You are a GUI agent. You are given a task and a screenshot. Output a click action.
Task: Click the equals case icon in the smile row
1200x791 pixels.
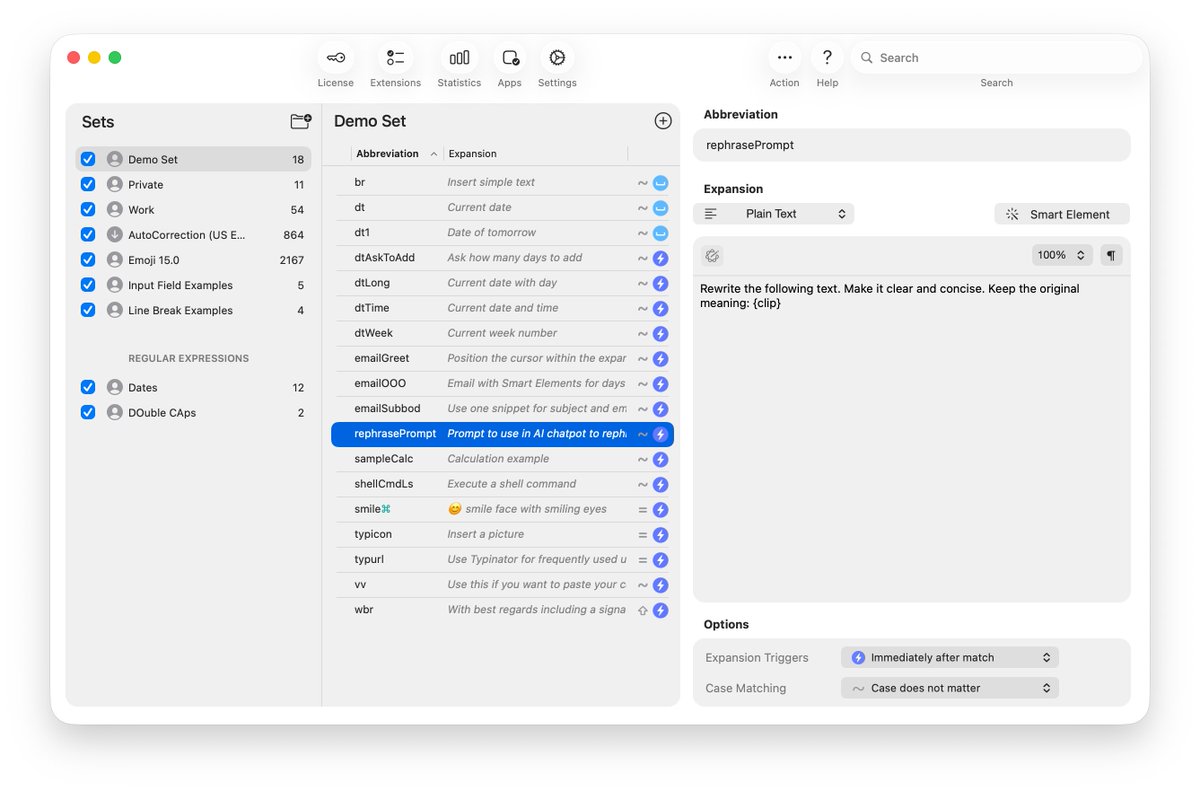643,510
